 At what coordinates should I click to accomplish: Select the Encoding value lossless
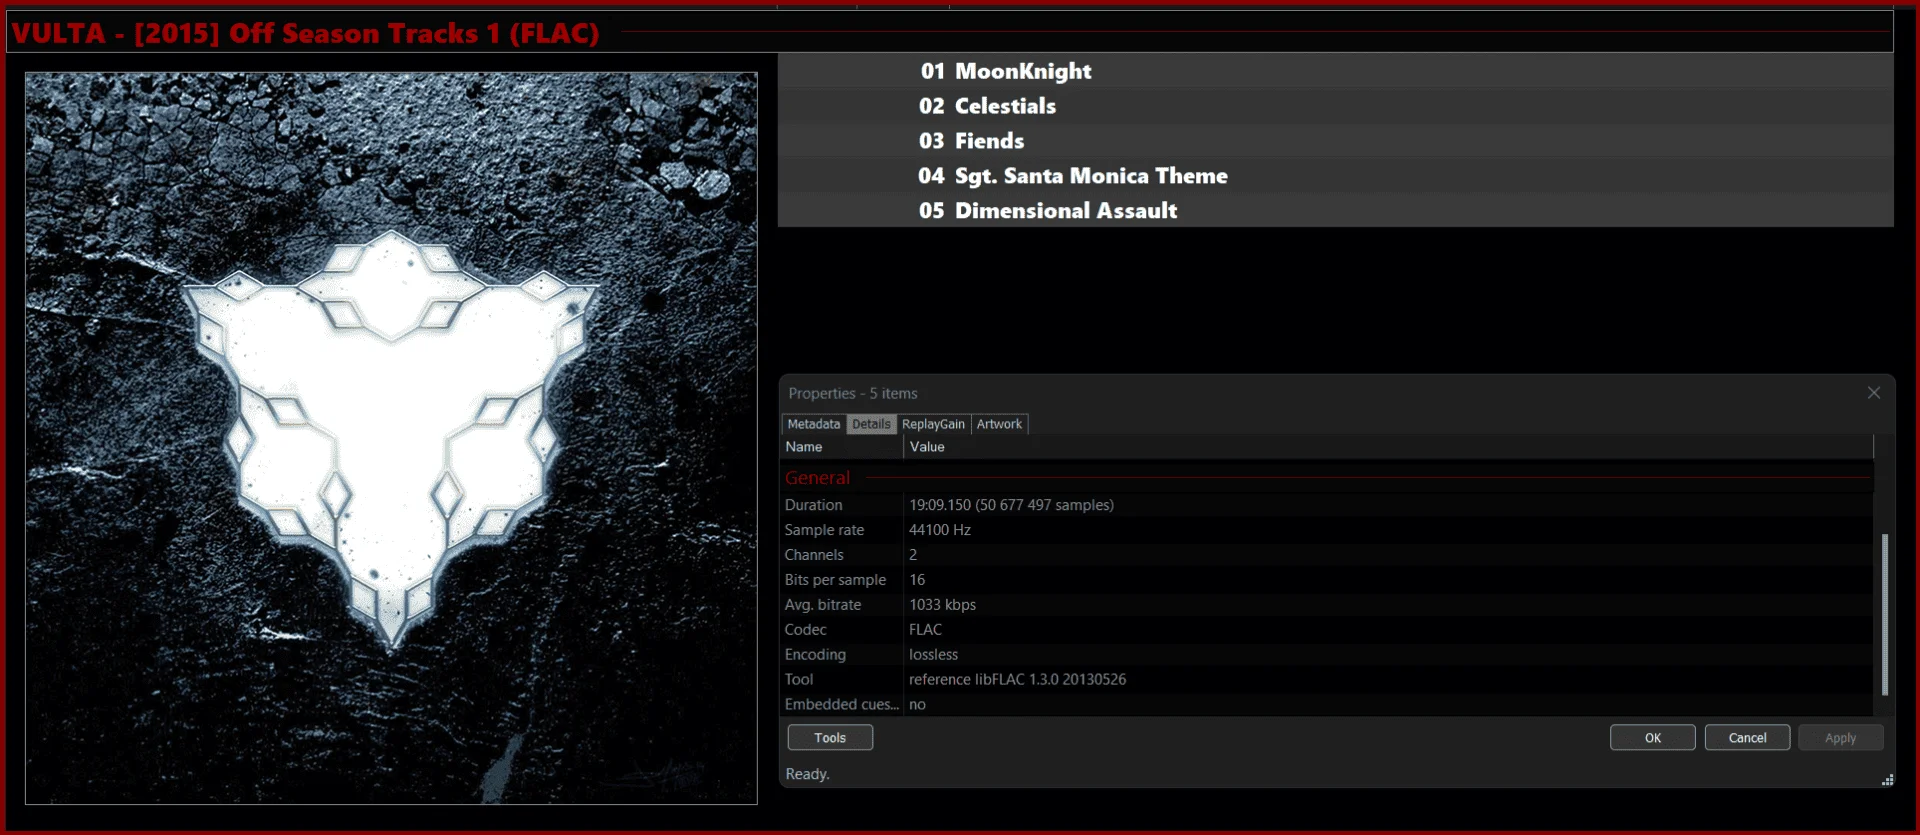pos(933,655)
